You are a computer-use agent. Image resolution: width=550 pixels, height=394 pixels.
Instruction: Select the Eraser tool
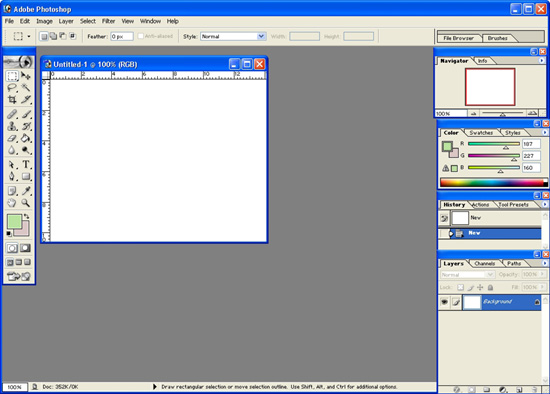(12, 138)
